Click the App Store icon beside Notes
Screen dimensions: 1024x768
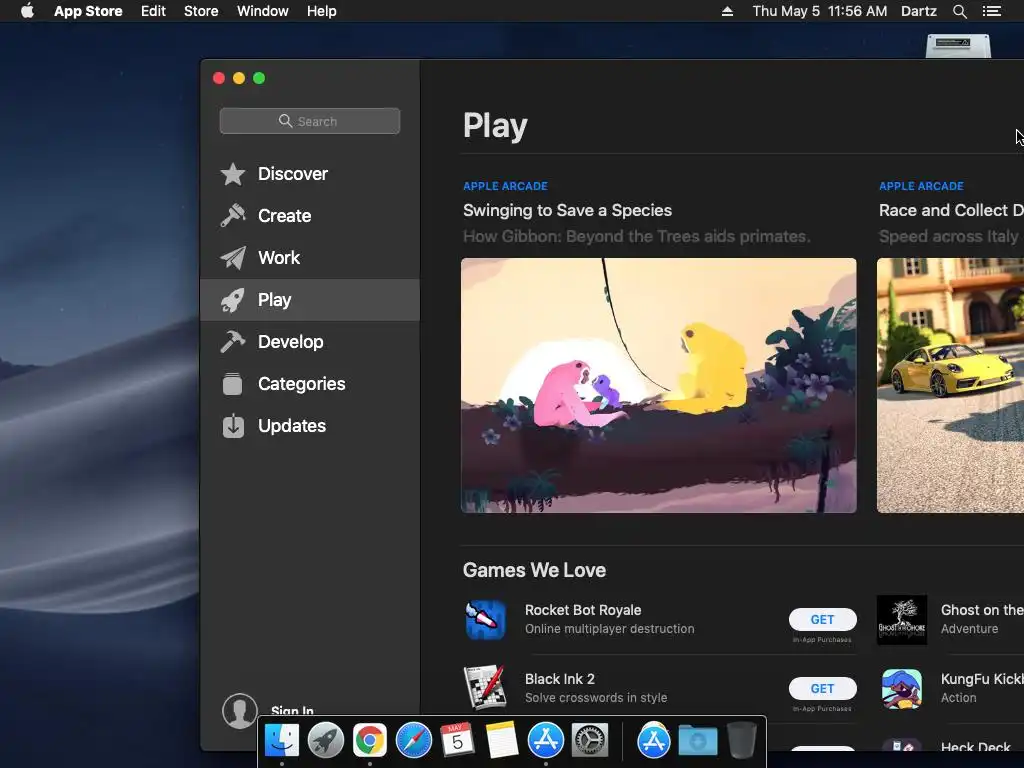pyautogui.click(x=545, y=741)
